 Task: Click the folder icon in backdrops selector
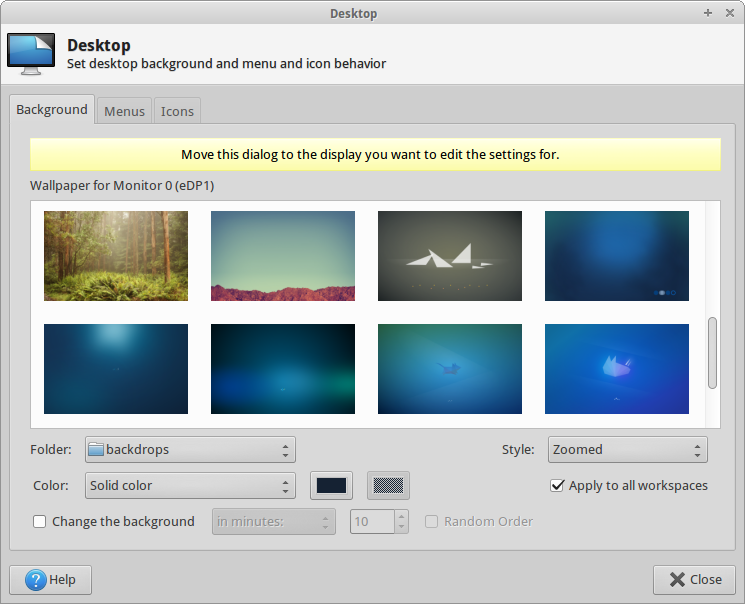point(96,450)
